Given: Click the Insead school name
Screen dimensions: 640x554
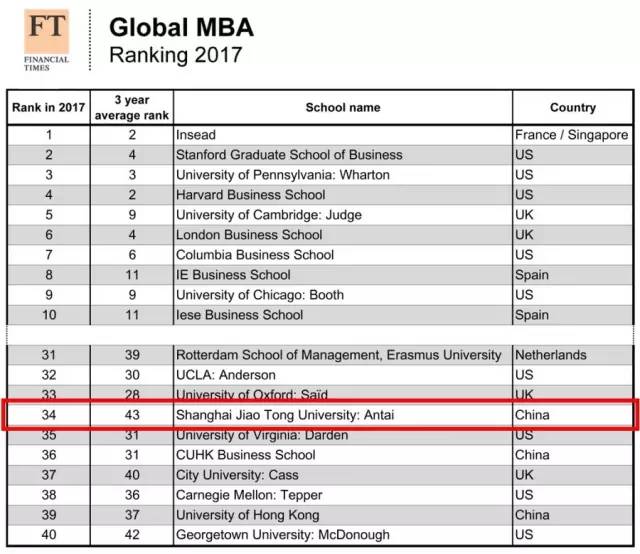Looking at the screenshot, I should [196, 135].
